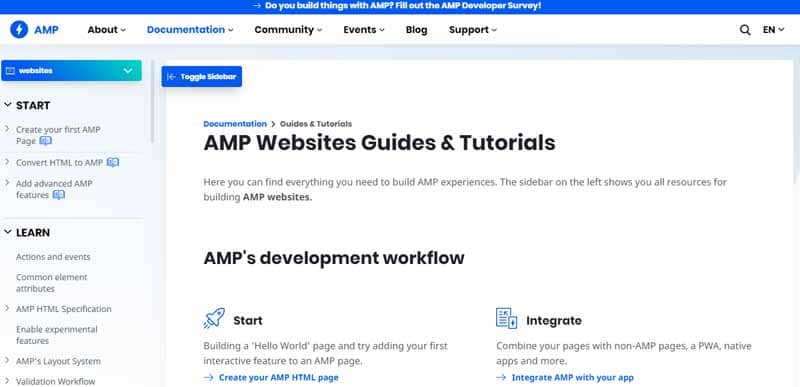The height and width of the screenshot is (387, 800).
Task: Click the Guides & Tutorials breadcrumb text
Action: [316, 124]
